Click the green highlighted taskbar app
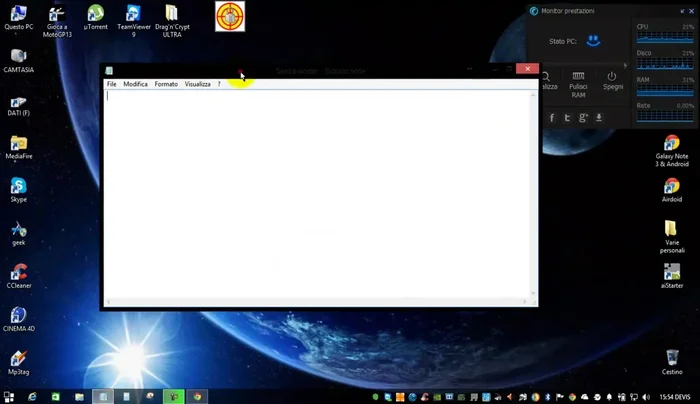The image size is (700, 404). click(174, 396)
